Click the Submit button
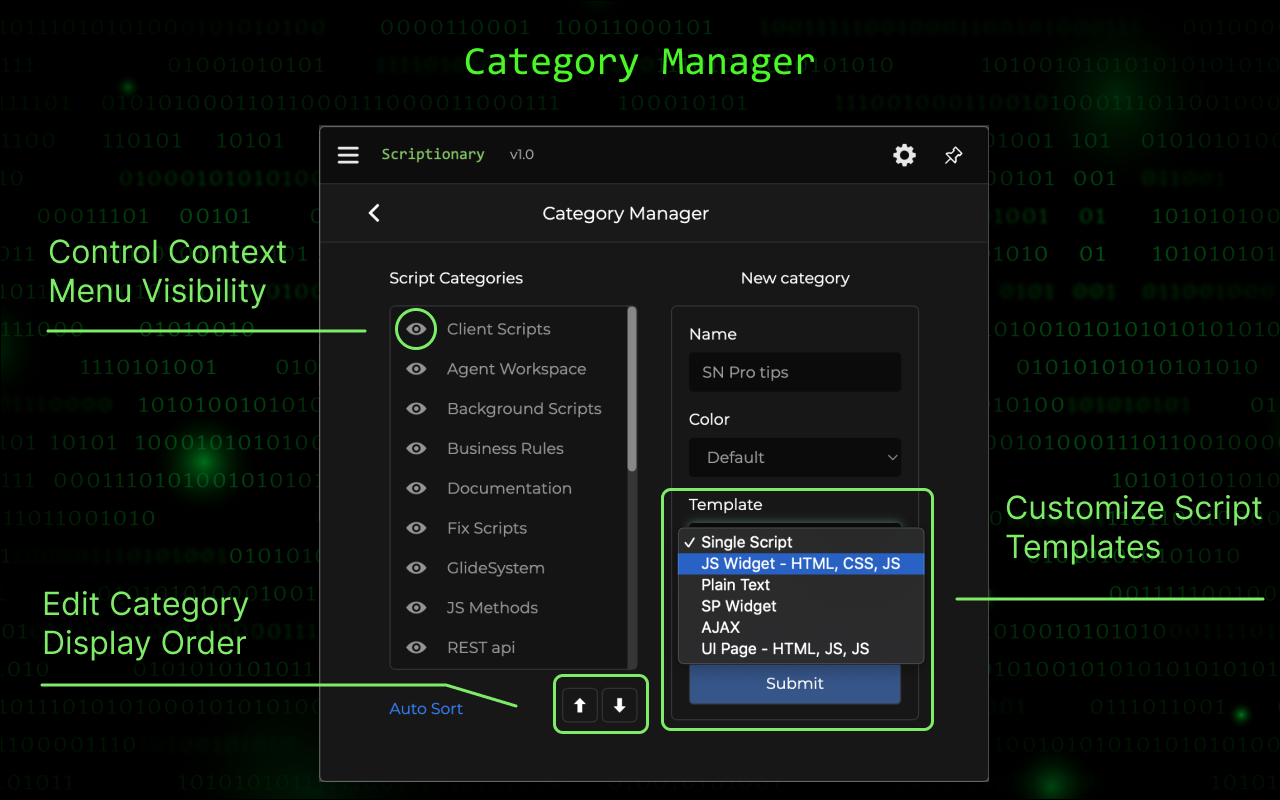The height and width of the screenshot is (800, 1280). click(795, 684)
